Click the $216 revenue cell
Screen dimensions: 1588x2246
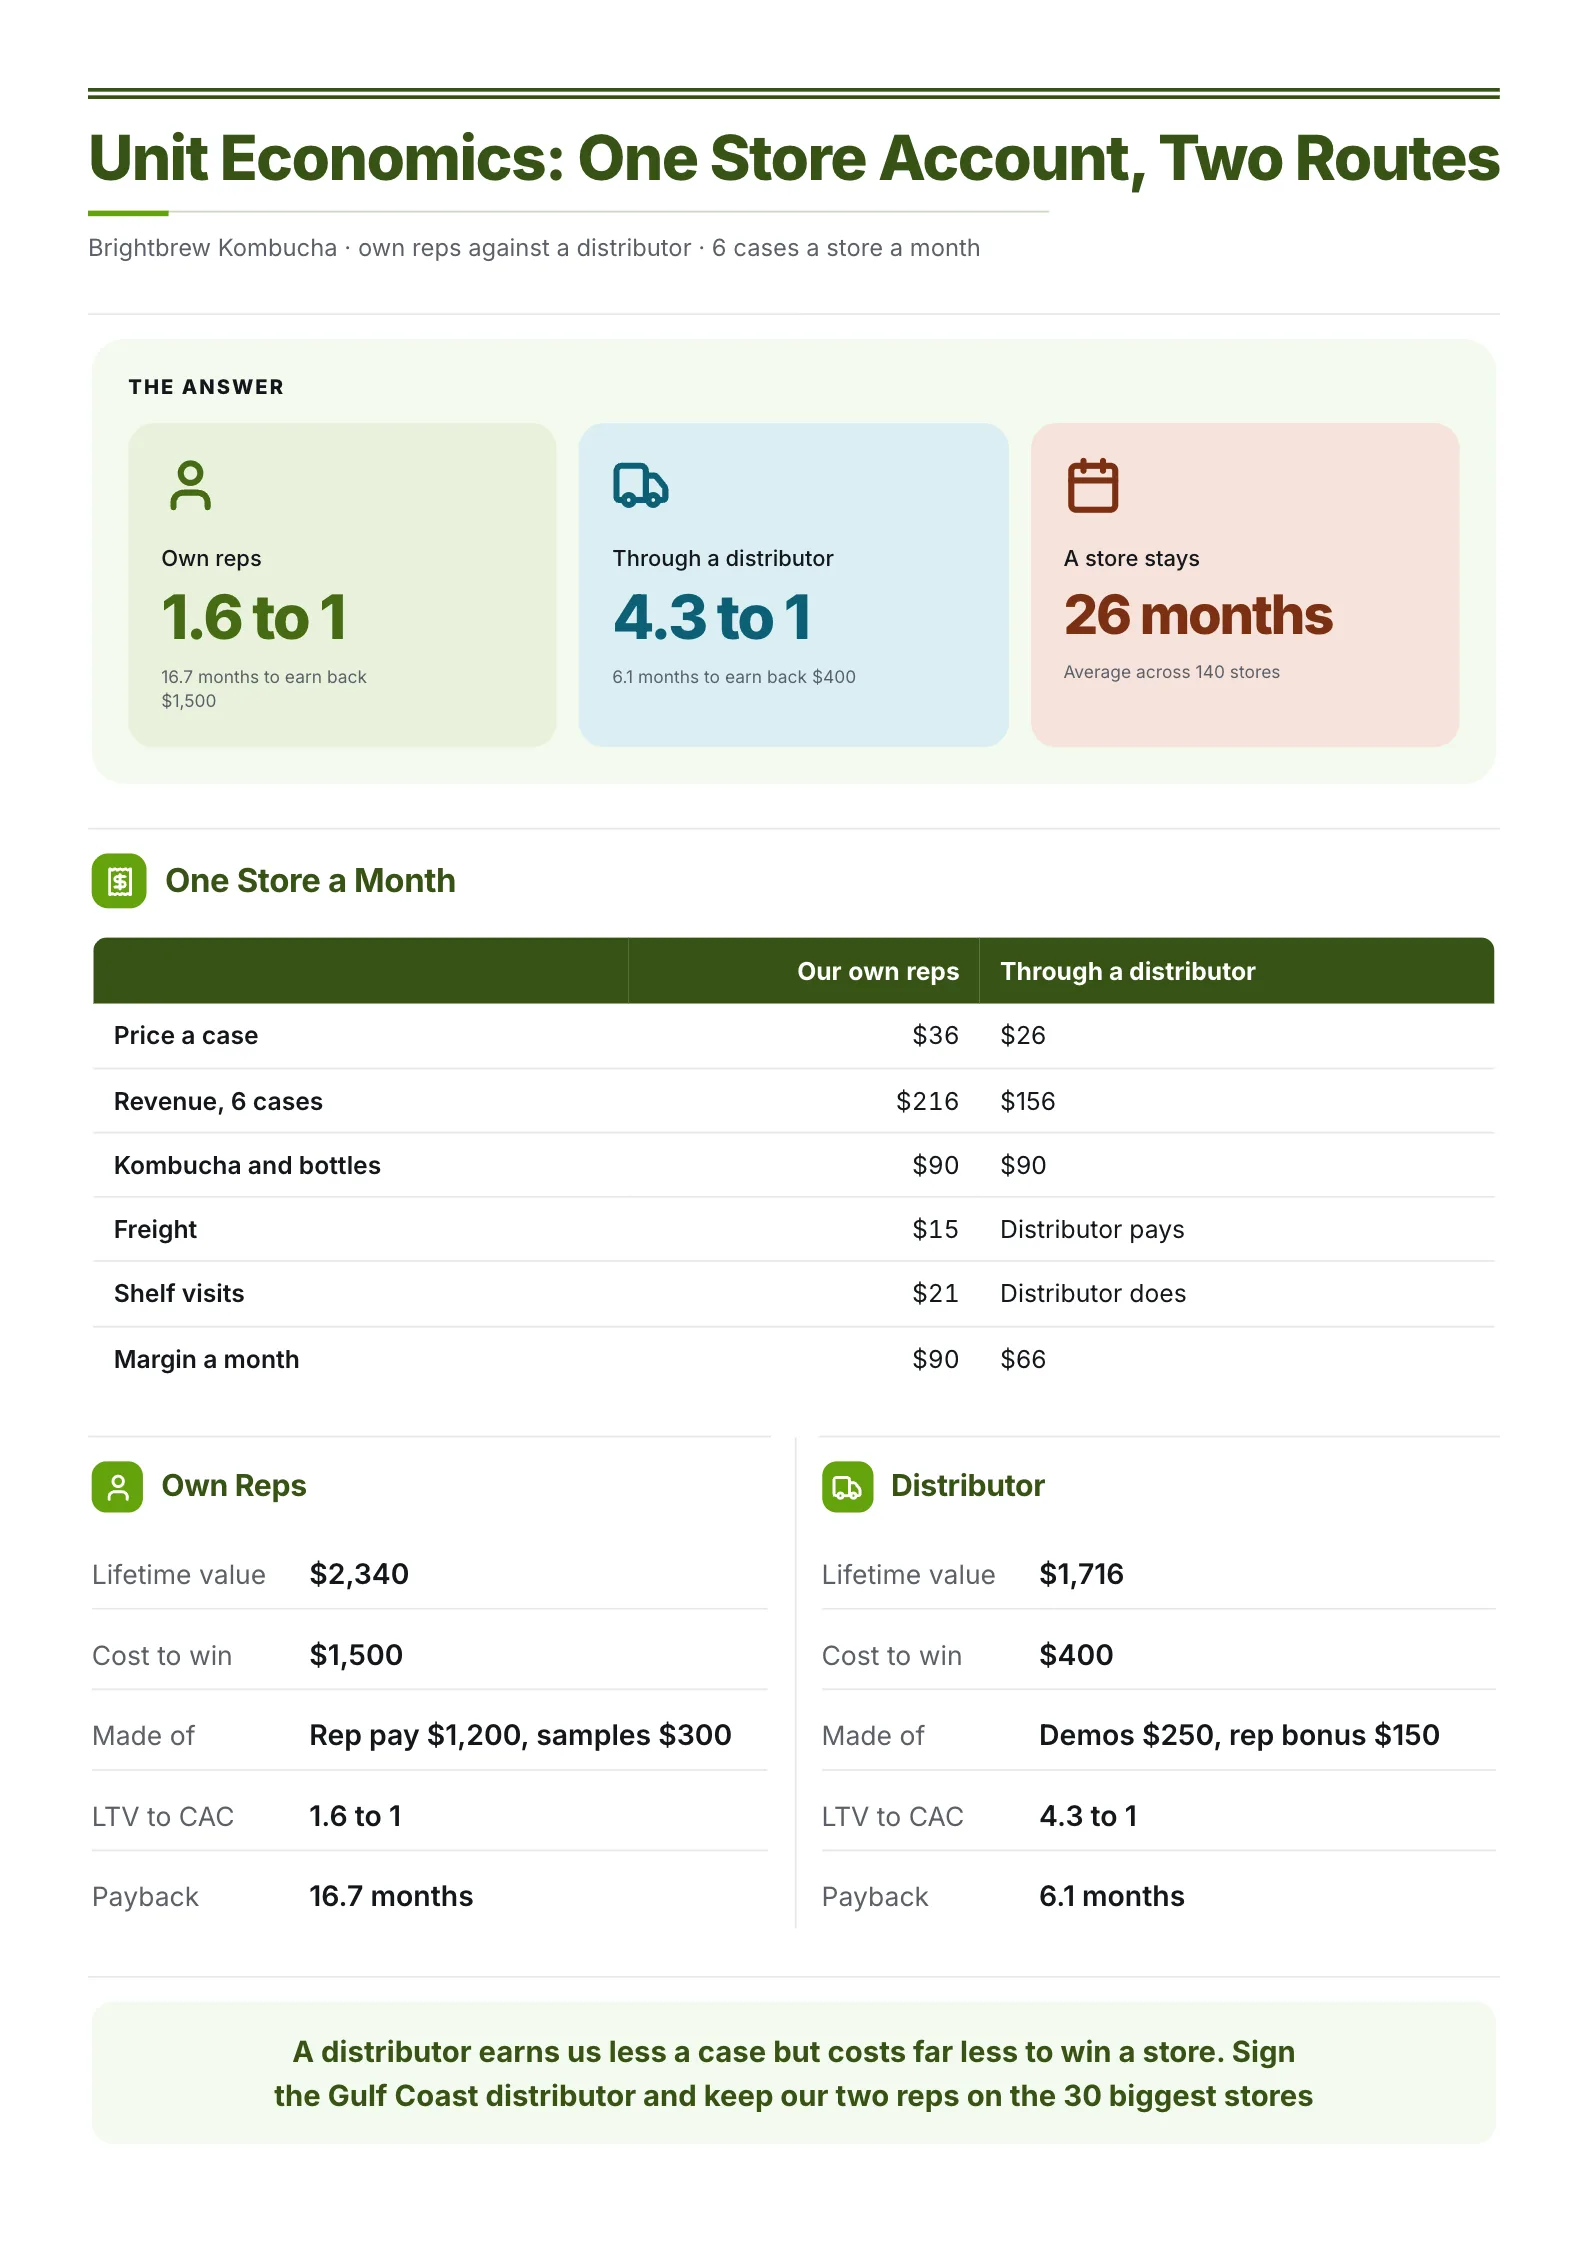(927, 1101)
